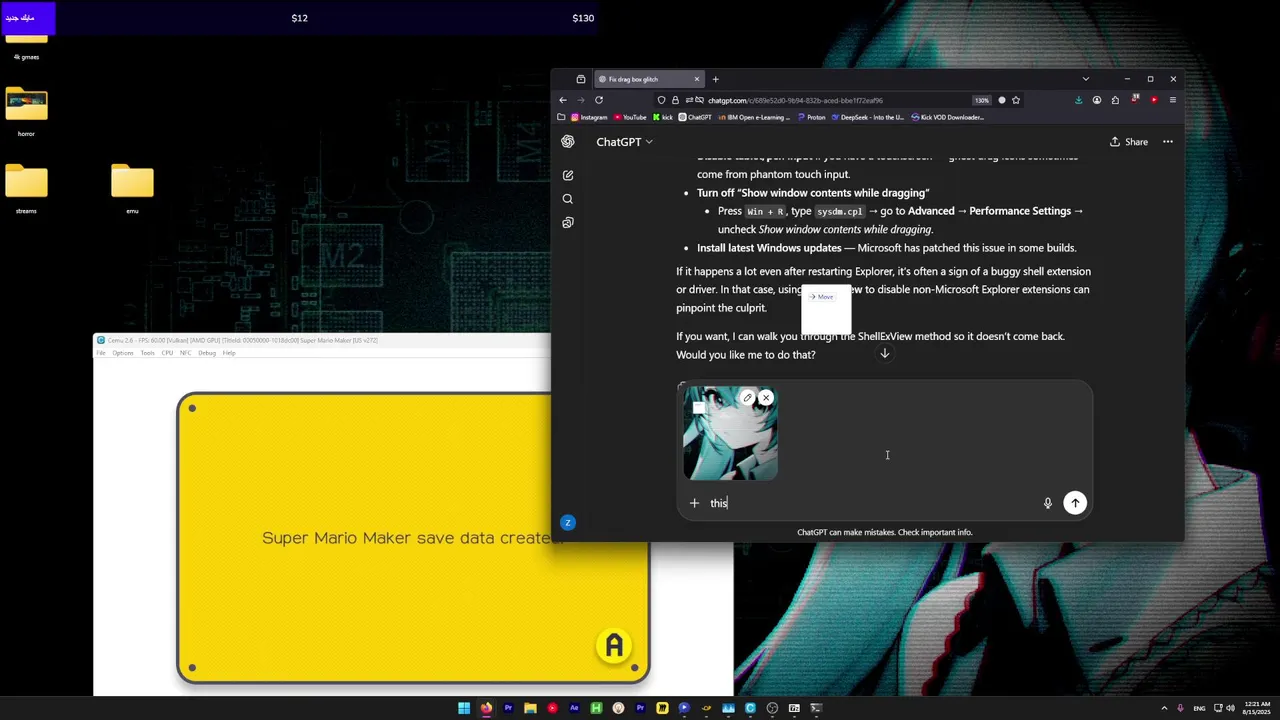Image resolution: width=1280 pixels, height=720 pixels.
Task: Click the ENG language indicator in tray
Action: click(1199, 708)
